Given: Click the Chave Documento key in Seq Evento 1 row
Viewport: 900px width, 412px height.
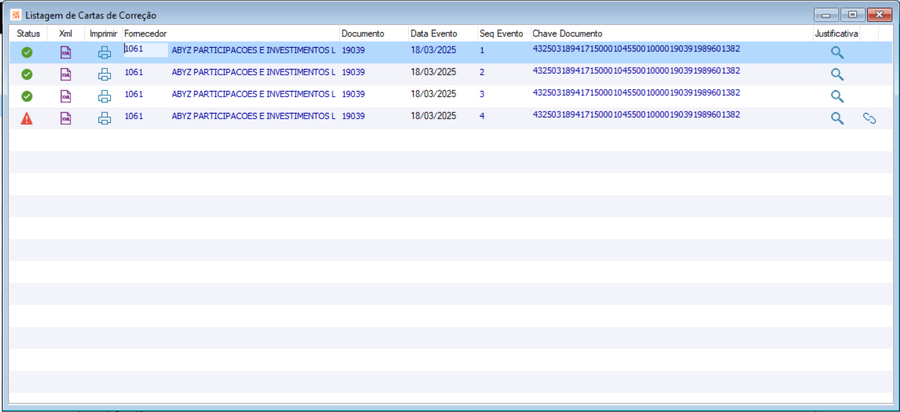Looking at the screenshot, I should tap(636, 49).
